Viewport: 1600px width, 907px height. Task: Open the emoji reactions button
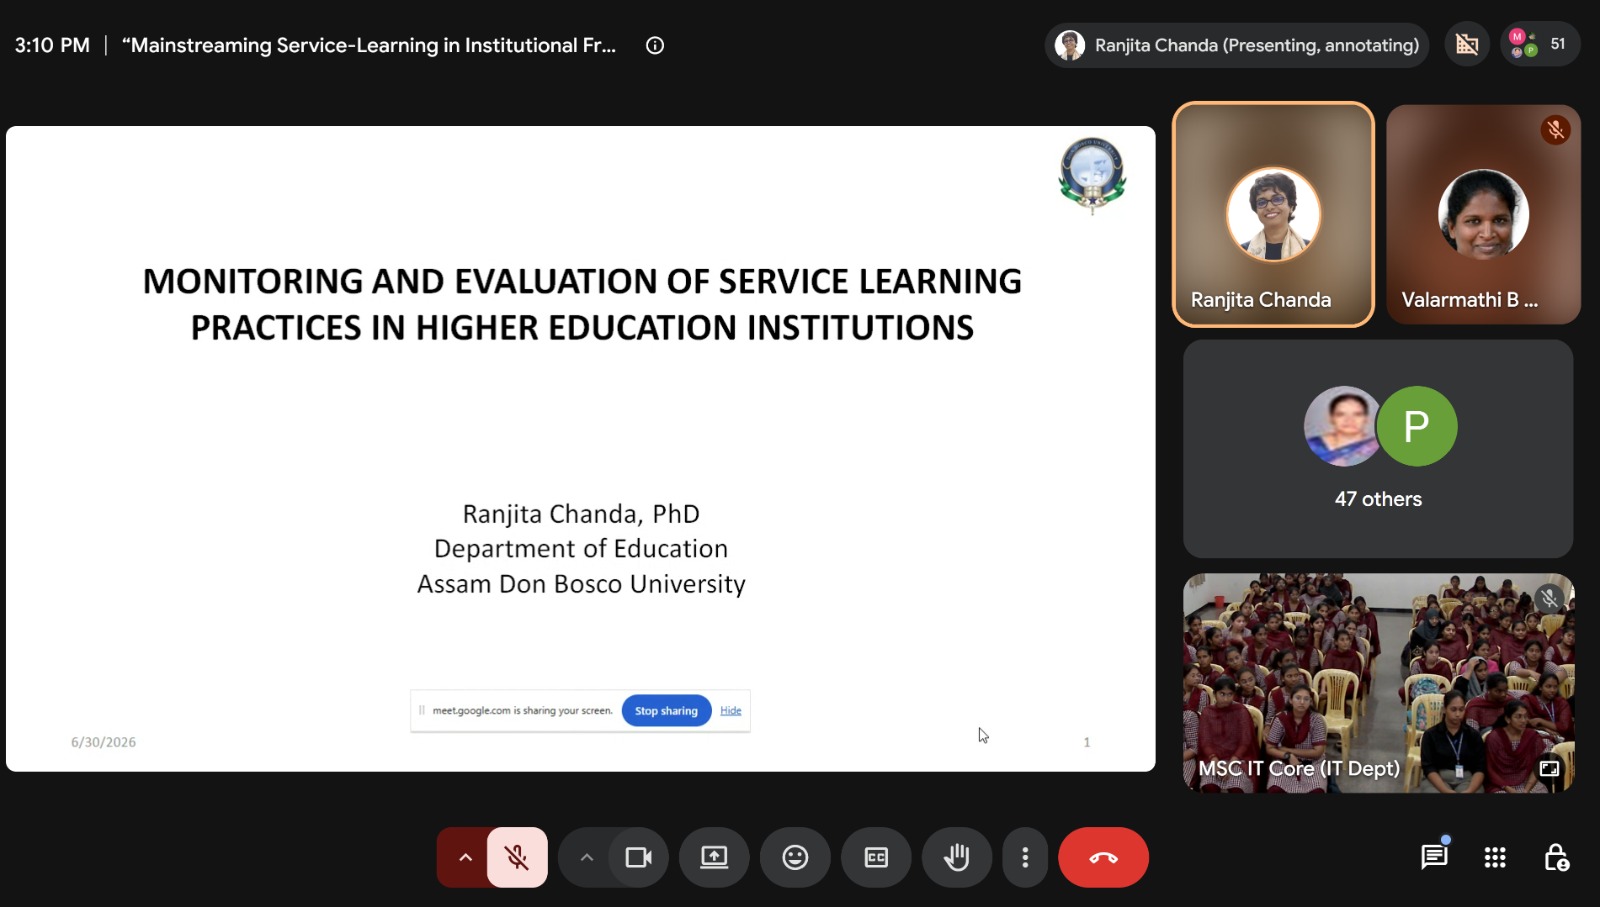pyautogui.click(x=795, y=857)
